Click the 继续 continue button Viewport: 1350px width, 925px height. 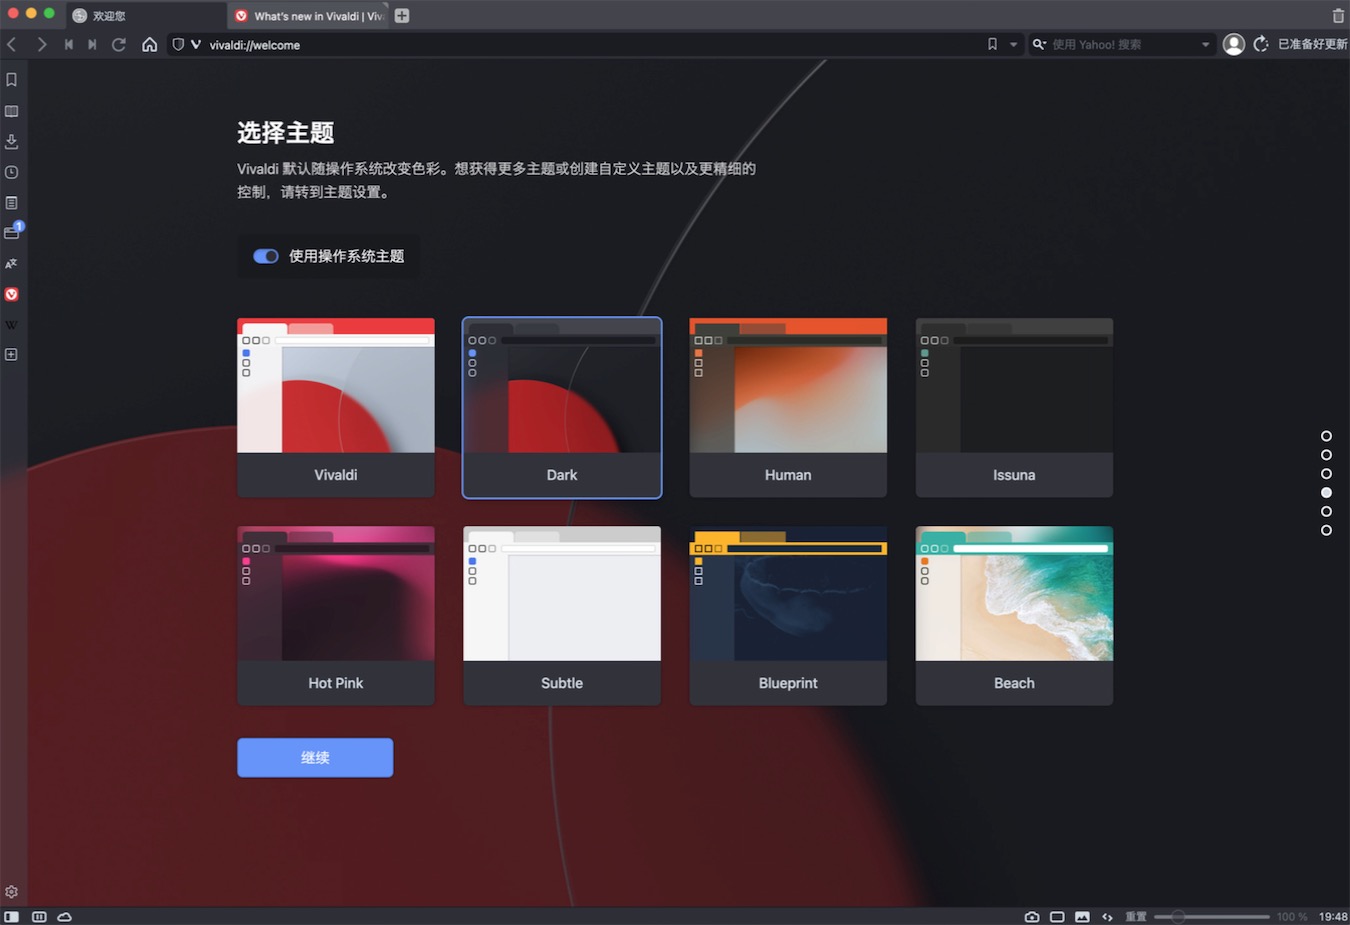[315, 757]
